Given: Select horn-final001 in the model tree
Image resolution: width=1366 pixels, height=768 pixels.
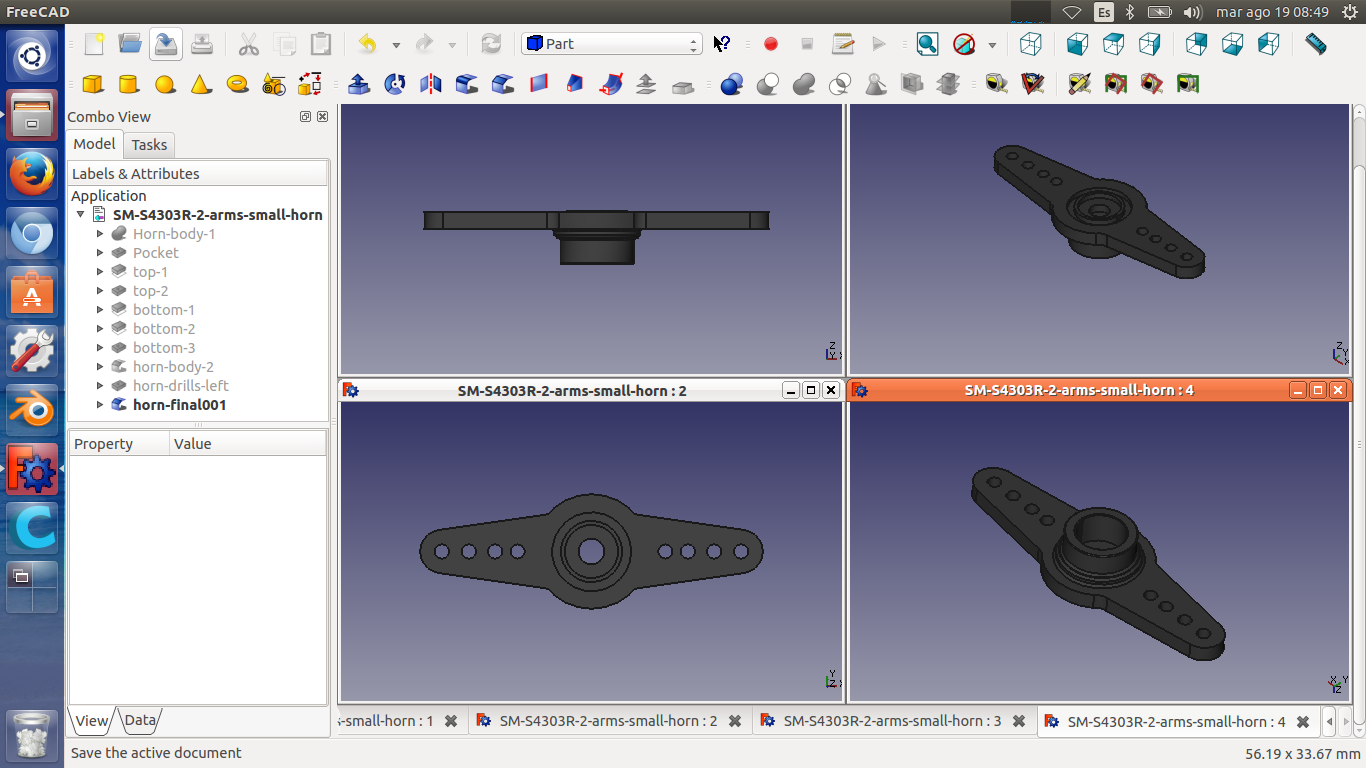Looking at the screenshot, I should point(179,405).
